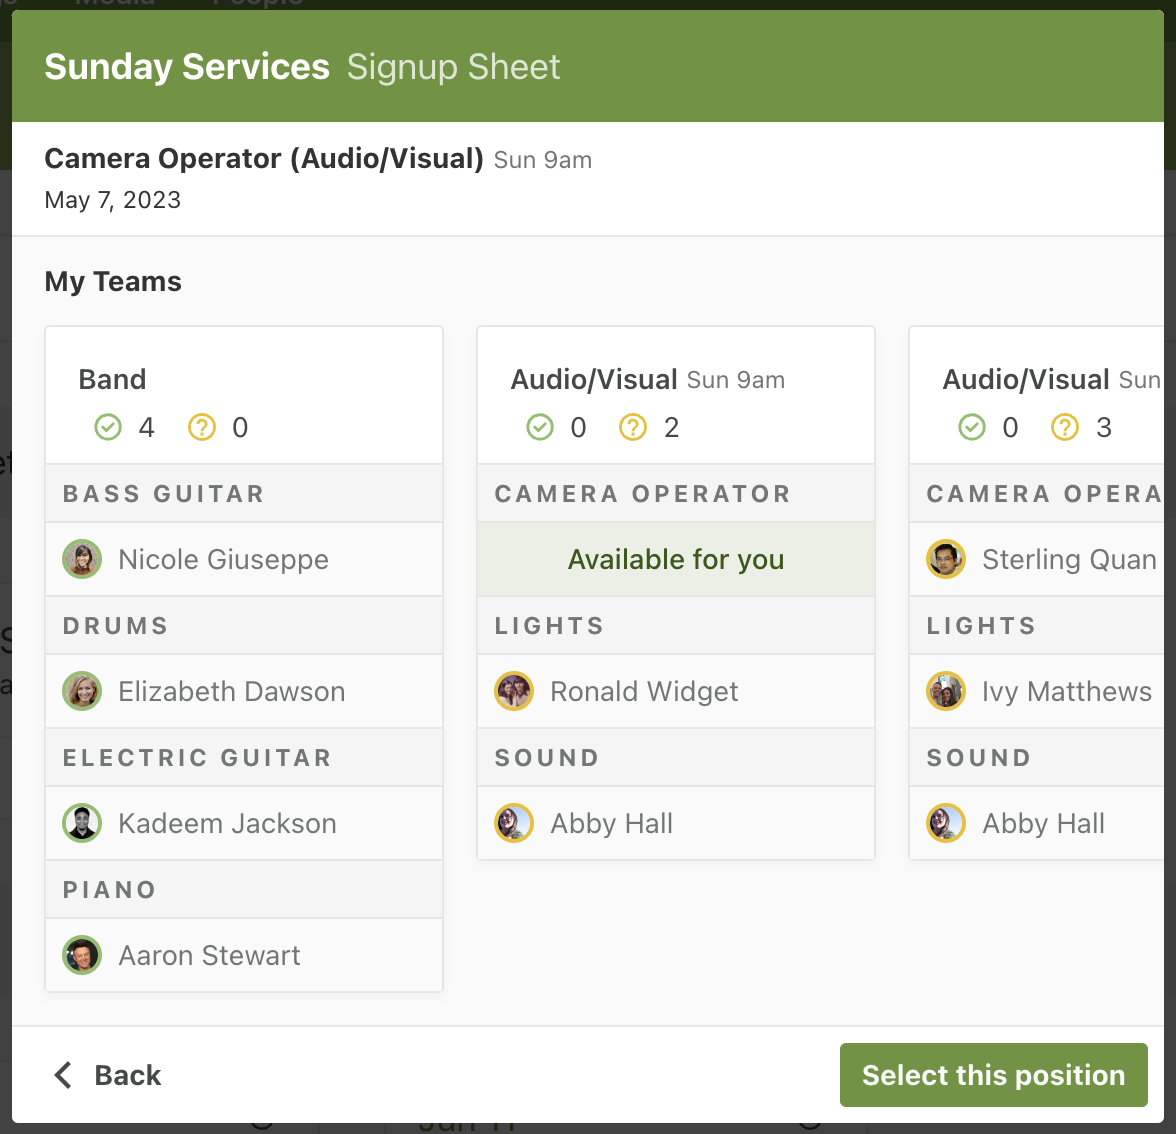
Task: Choose the Available for you slot
Action: point(676,559)
